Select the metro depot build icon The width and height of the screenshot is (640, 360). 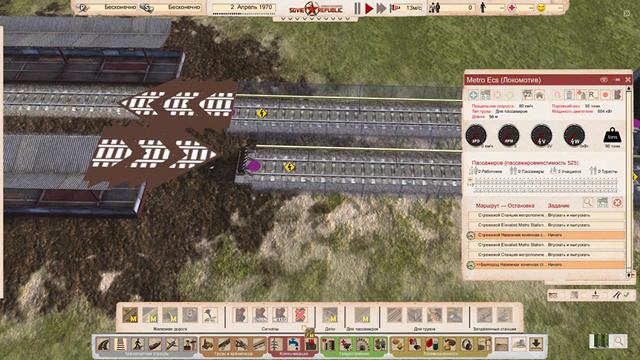[330, 315]
